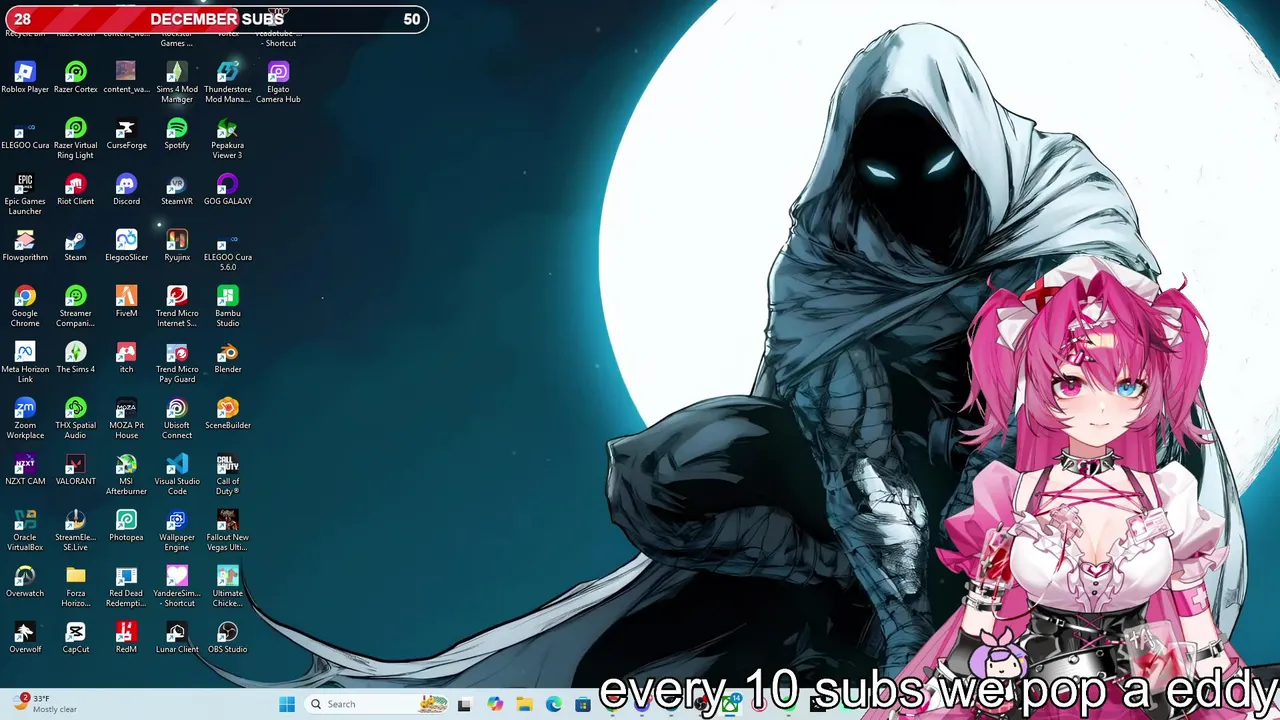This screenshot has width=1280, height=720.
Task: Select the Fallout New Vegas Ultimate icon
Action: pos(228,530)
